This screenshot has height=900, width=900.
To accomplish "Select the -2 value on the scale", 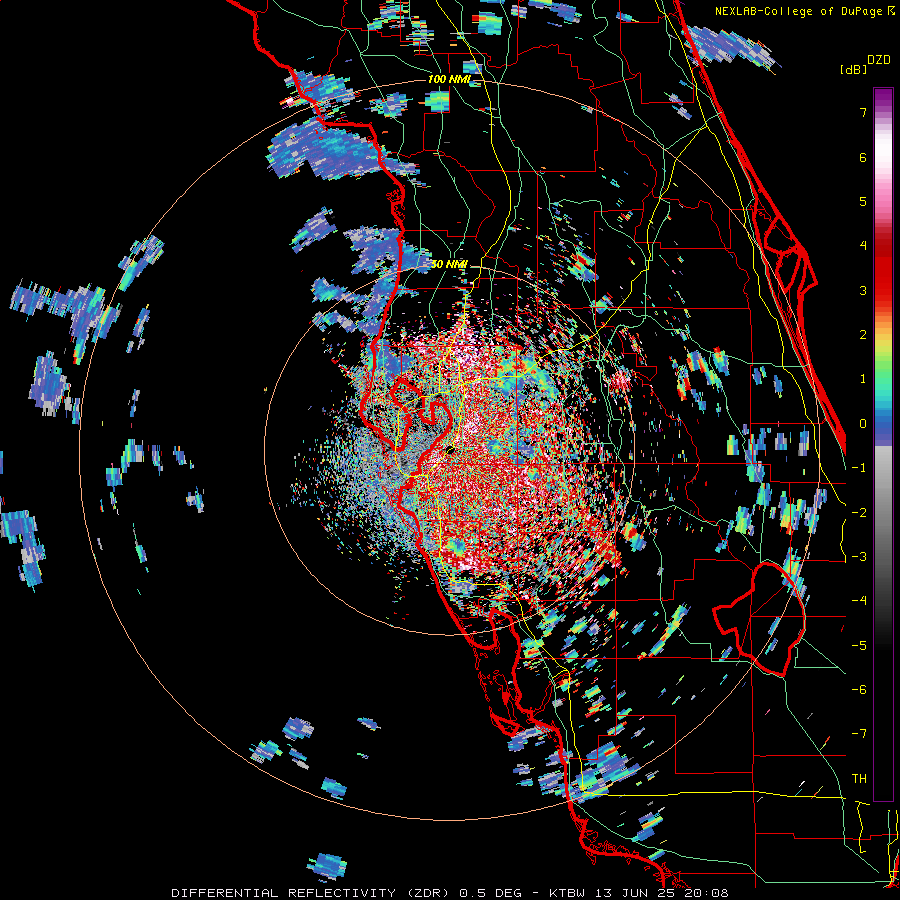I will (x=859, y=513).
